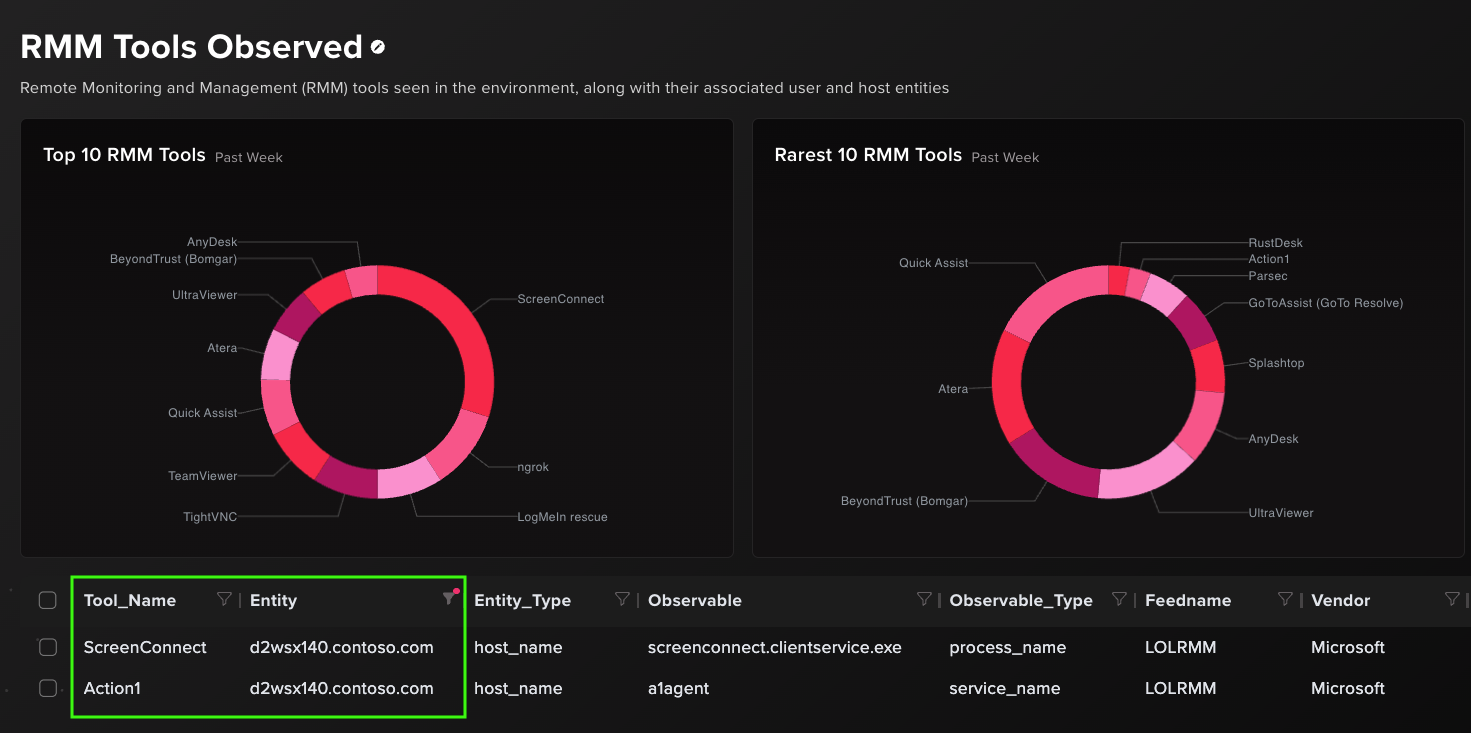Viewport: 1471px width, 733px height.
Task: Click the Entity_Type column filter icon
Action: pyautogui.click(x=622, y=599)
